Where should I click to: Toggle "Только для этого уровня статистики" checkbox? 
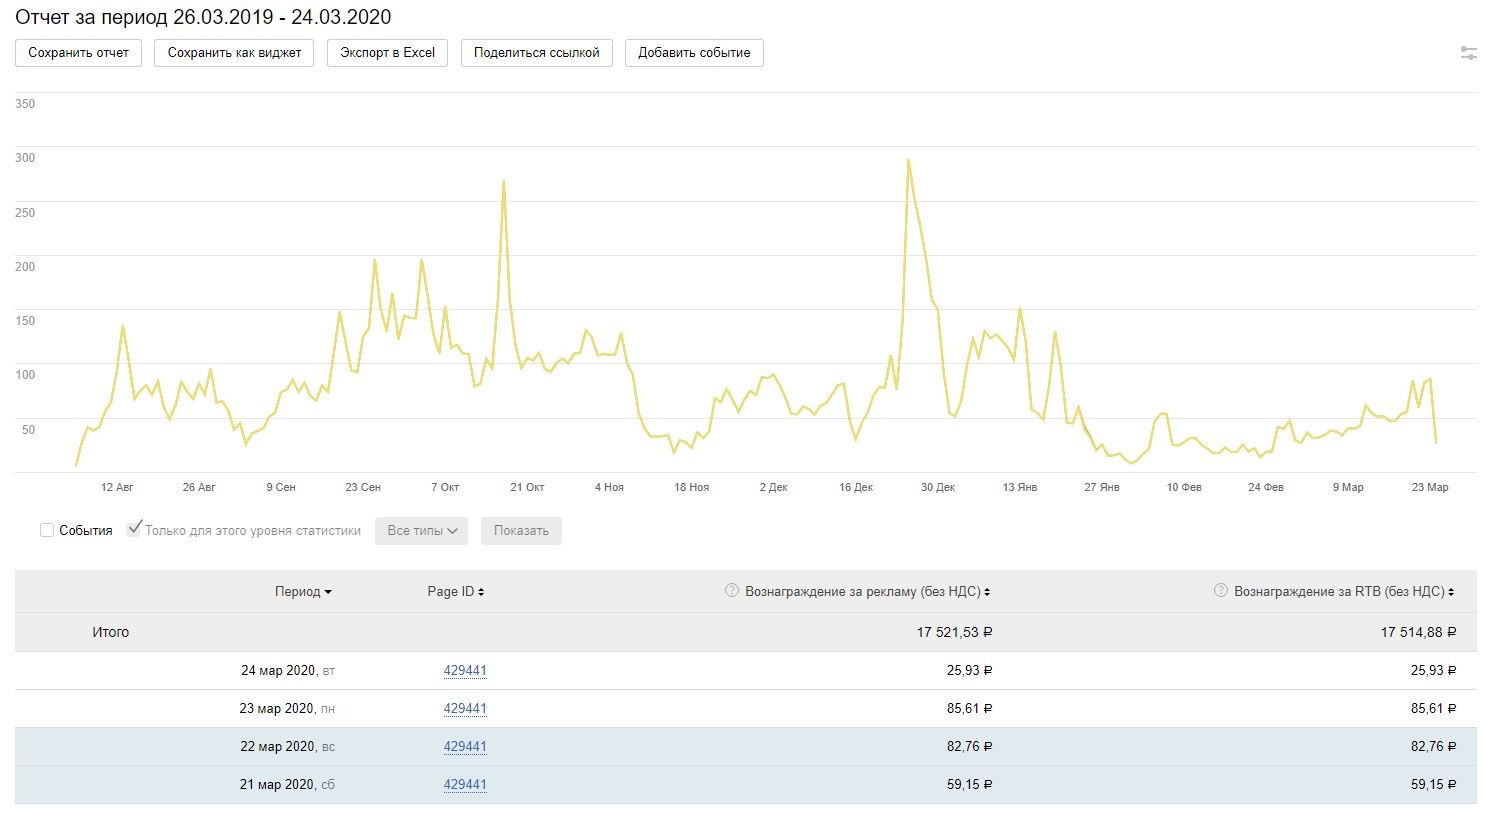(x=134, y=530)
